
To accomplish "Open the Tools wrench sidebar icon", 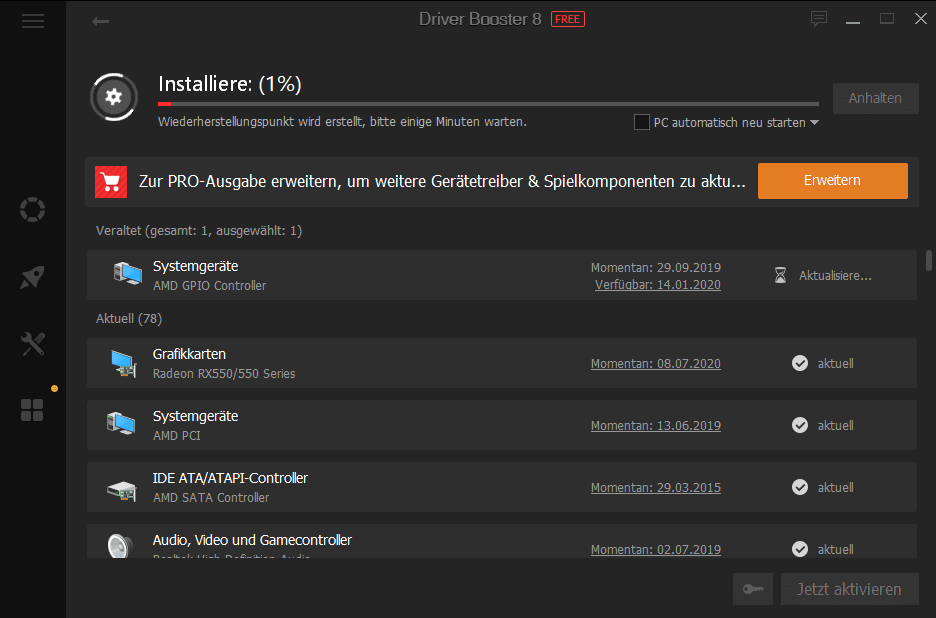I will [x=32, y=344].
